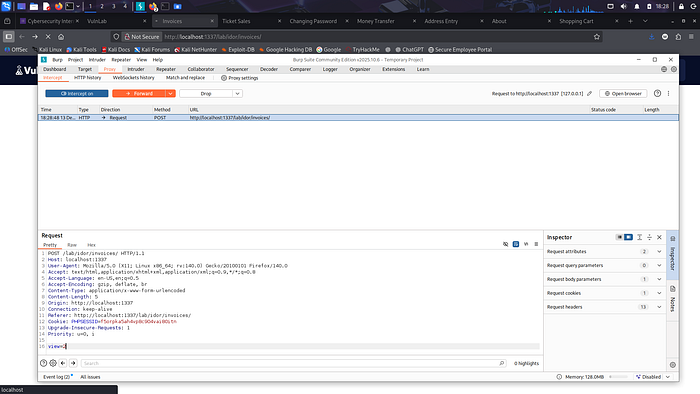
Task: Select Inspector docked-right layout toggle
Action: 628,237
